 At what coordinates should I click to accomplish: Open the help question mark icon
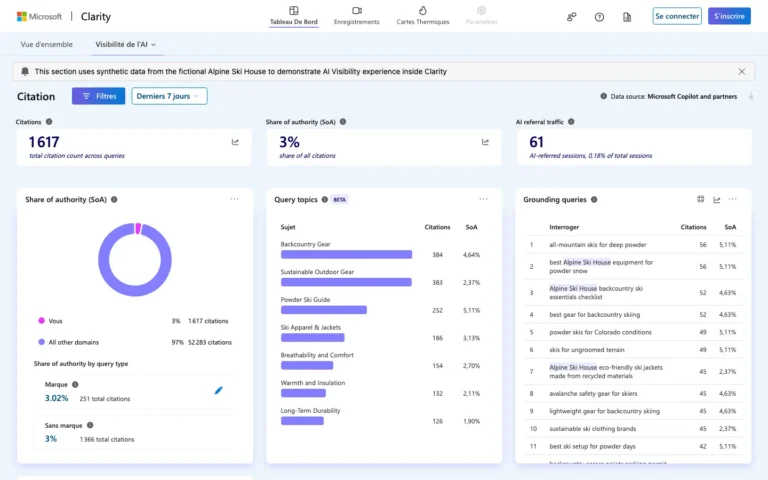599,17
